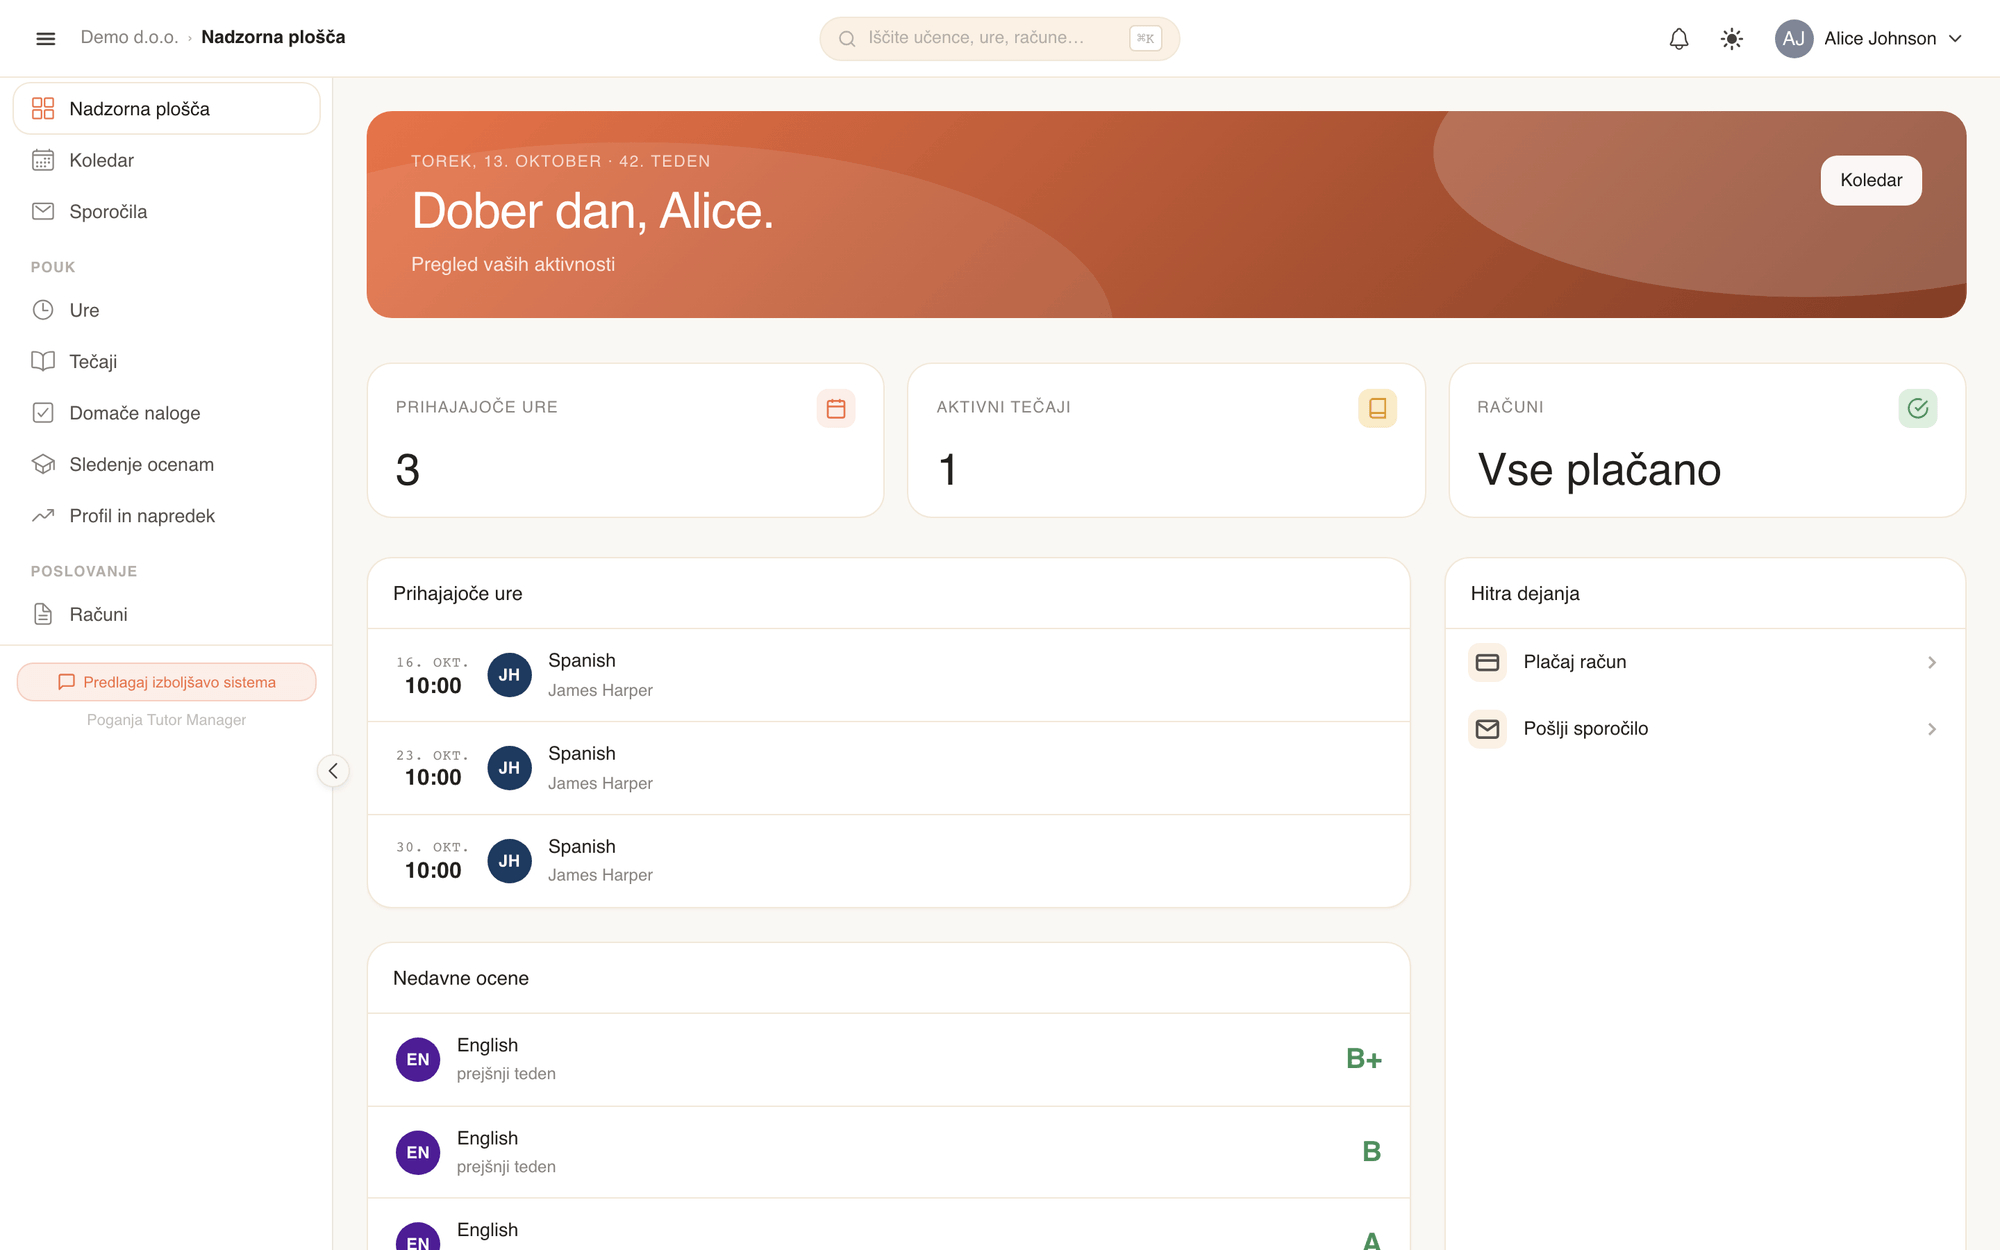Open notifications bell icon

pyautogui.click(x=1679, y=39)
